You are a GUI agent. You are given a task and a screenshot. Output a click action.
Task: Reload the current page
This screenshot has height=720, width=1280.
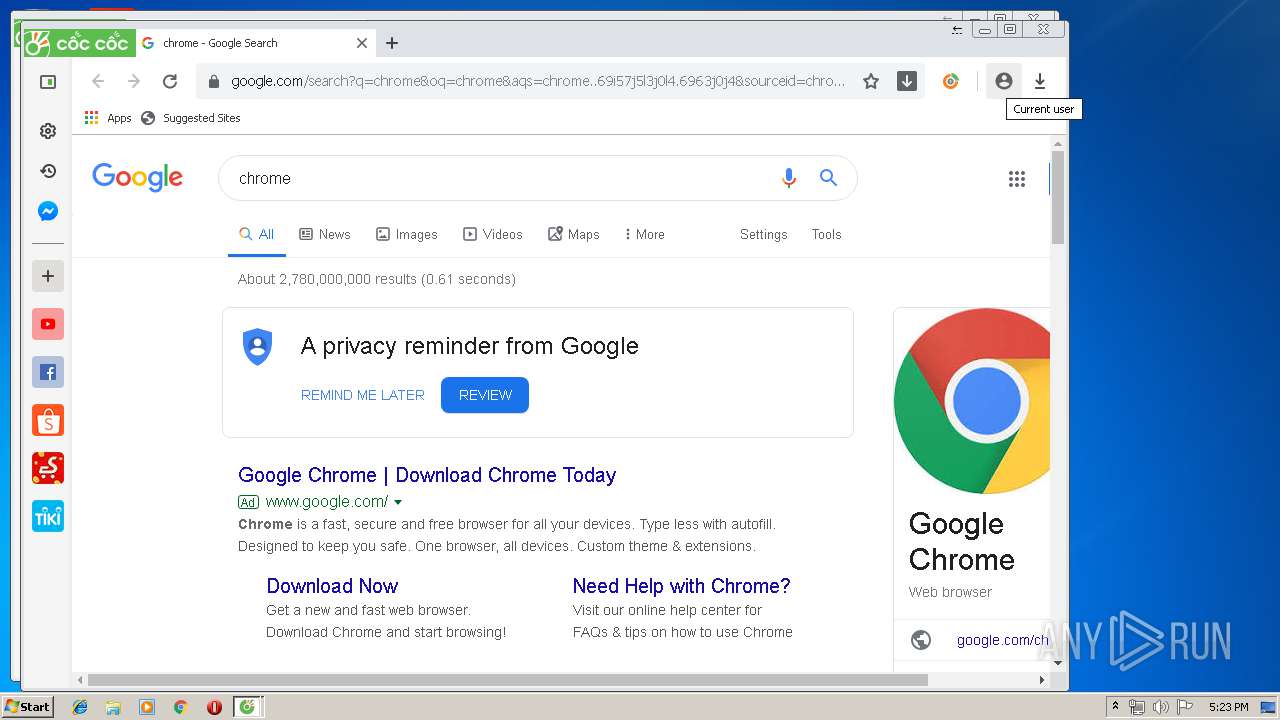point(170,82)
